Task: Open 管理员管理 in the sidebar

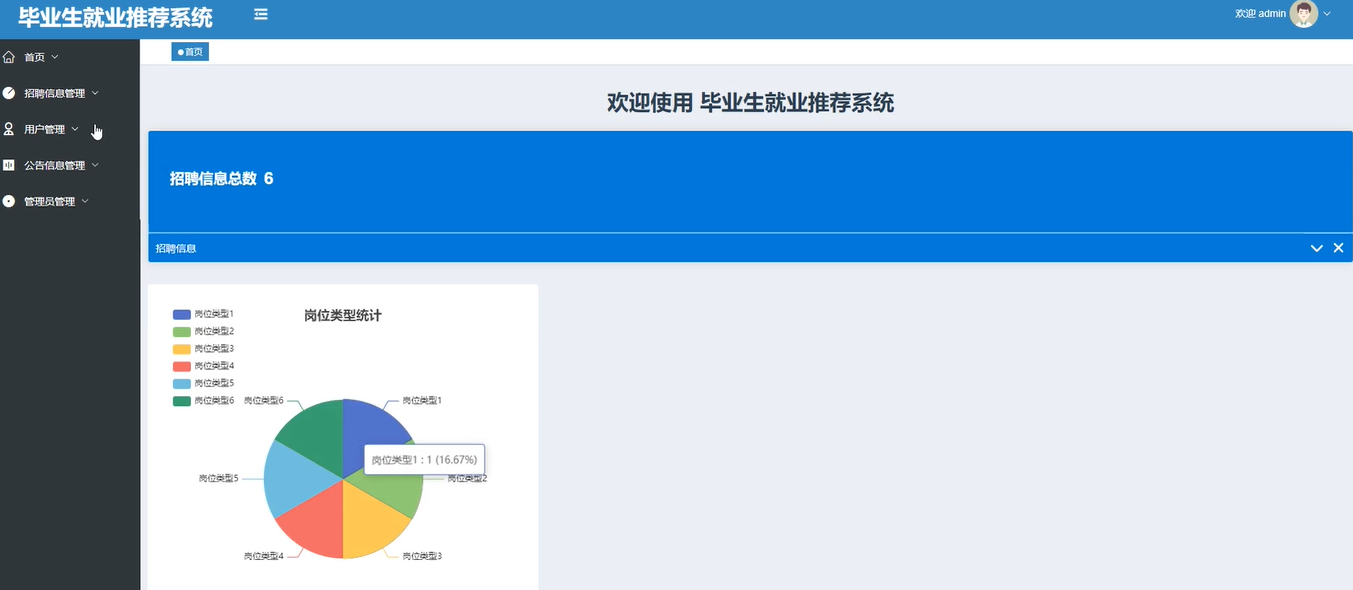Action: point(70,201)
